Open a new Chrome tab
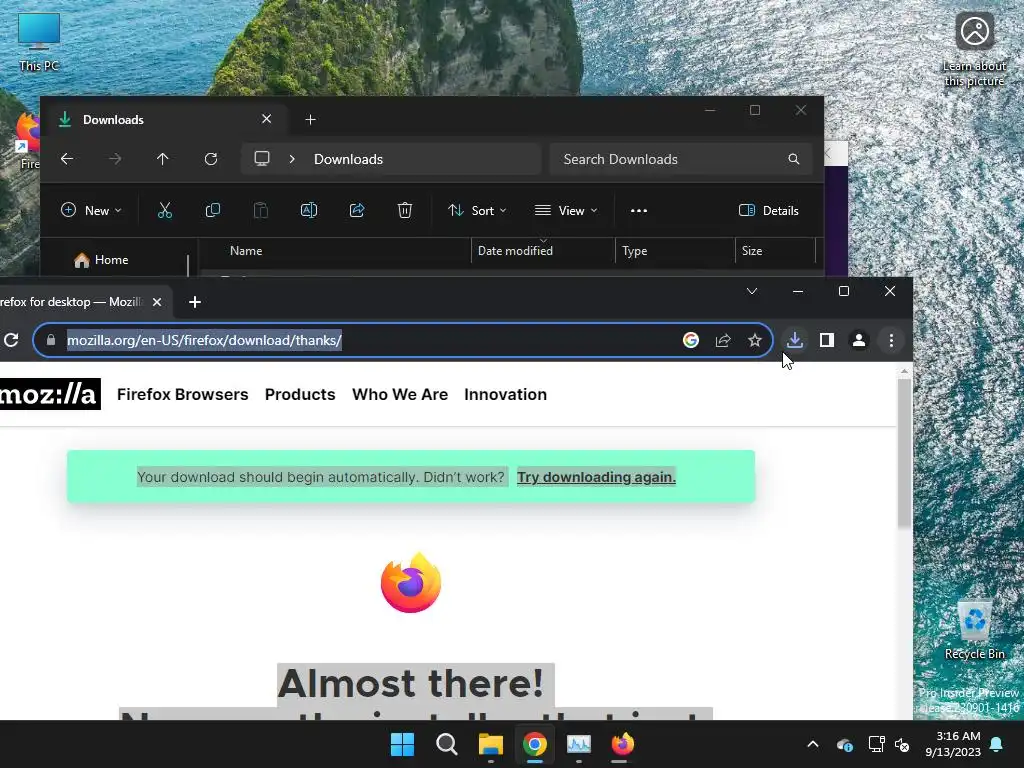This screenshot has width=1024, height=768. 195,302
